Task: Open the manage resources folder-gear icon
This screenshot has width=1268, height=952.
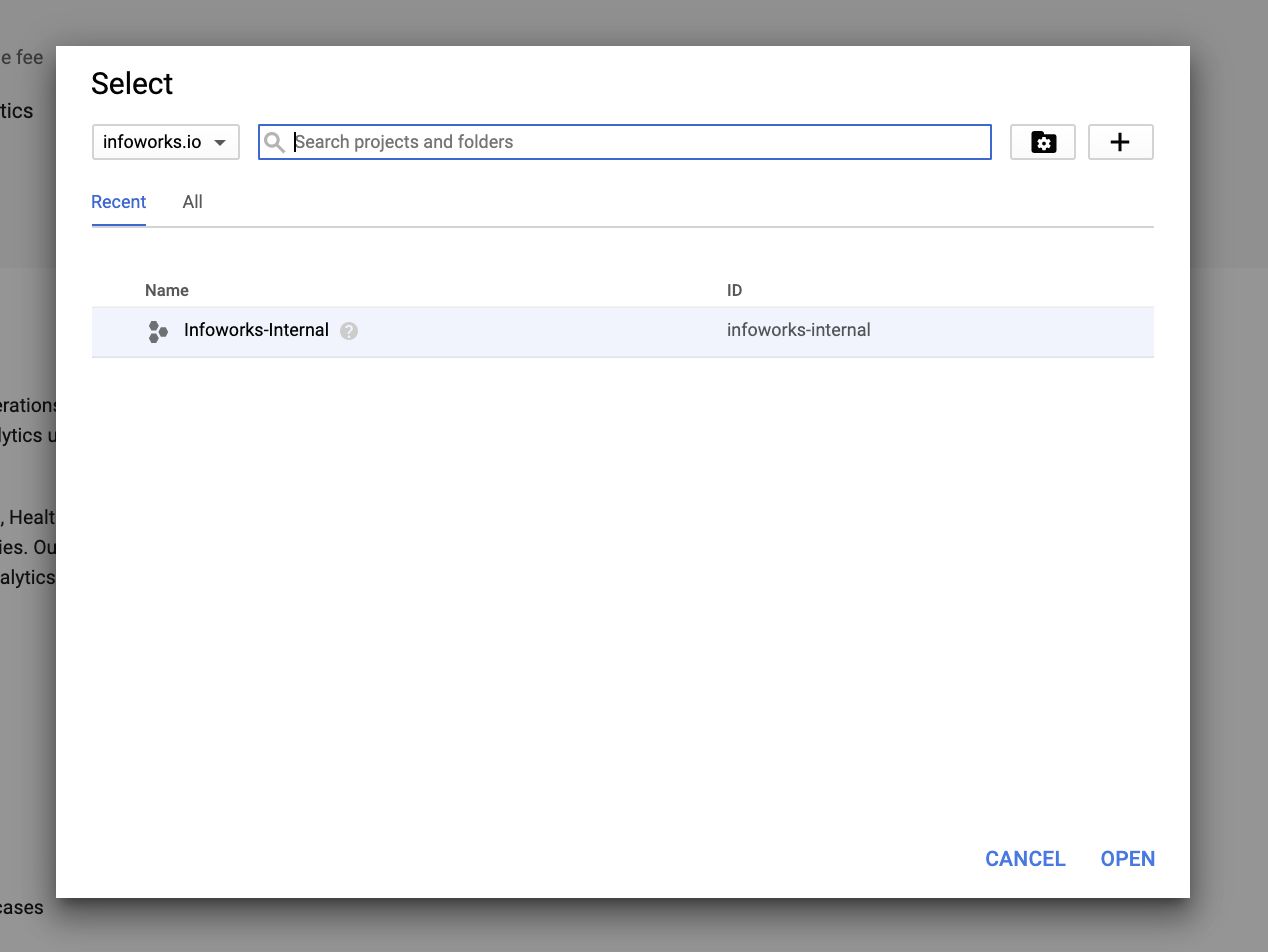Action: point(1043,142)
